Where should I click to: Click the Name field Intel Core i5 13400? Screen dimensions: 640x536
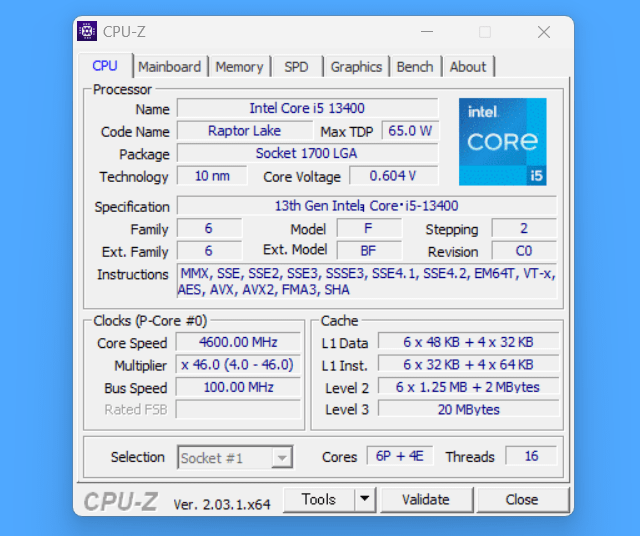tap(308, 108)
